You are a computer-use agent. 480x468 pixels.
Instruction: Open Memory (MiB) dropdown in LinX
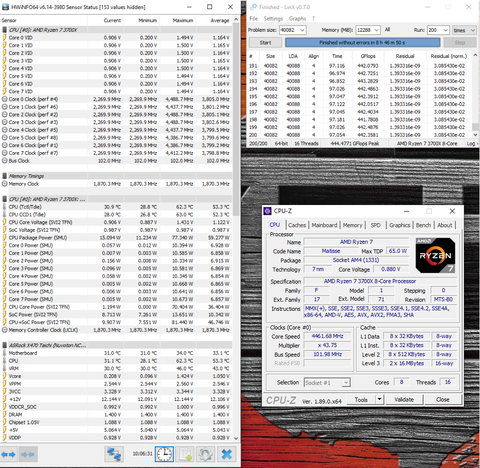[377, 30]
